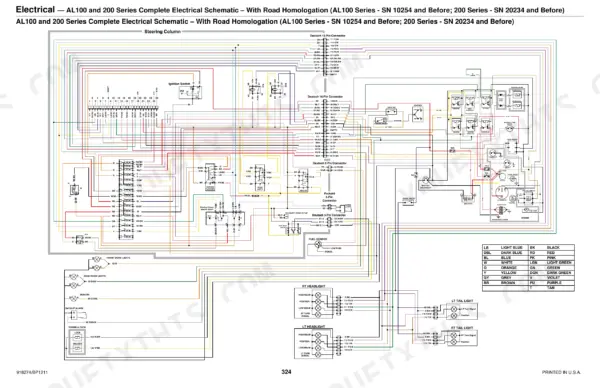Click 'DARK BLUE' in the color legend
The image size is (600, 388).
point(511,253)
